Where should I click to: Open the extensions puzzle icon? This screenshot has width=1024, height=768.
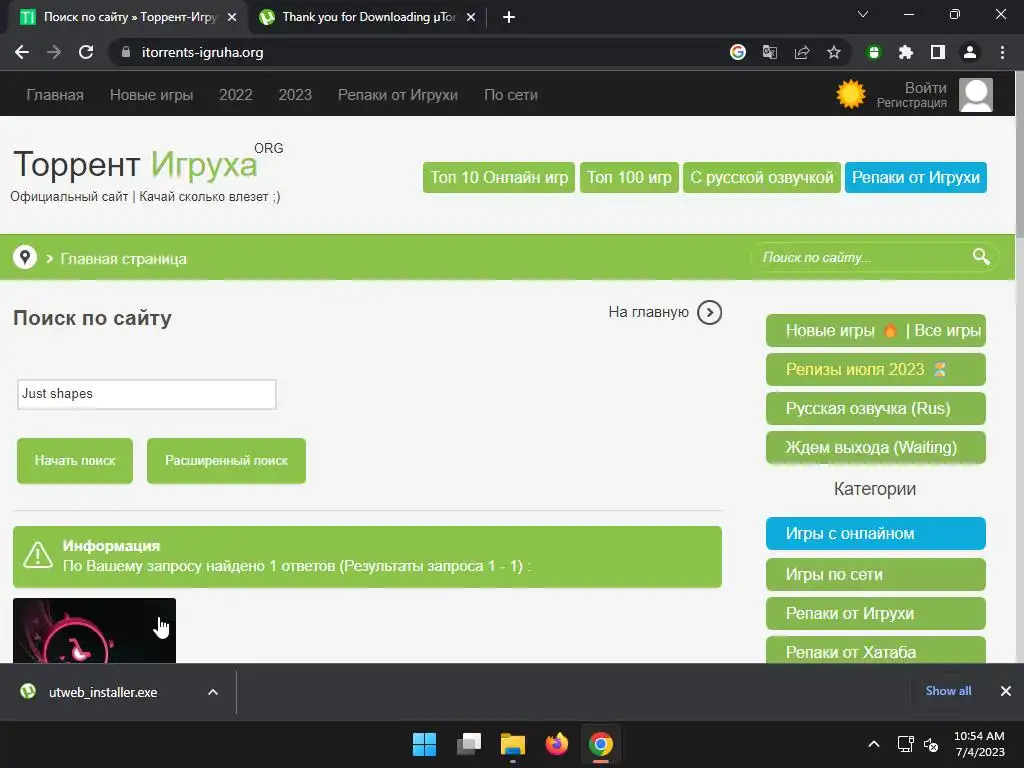click(905, 52)
